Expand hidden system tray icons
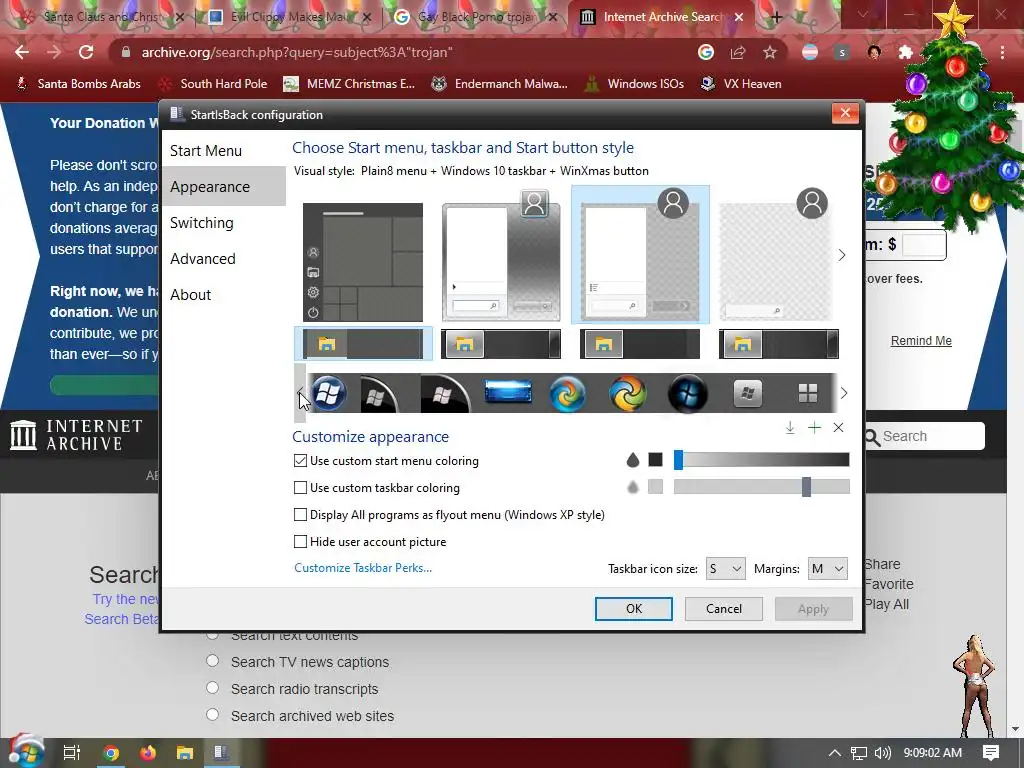The image size is (1024, 768). 835,753
